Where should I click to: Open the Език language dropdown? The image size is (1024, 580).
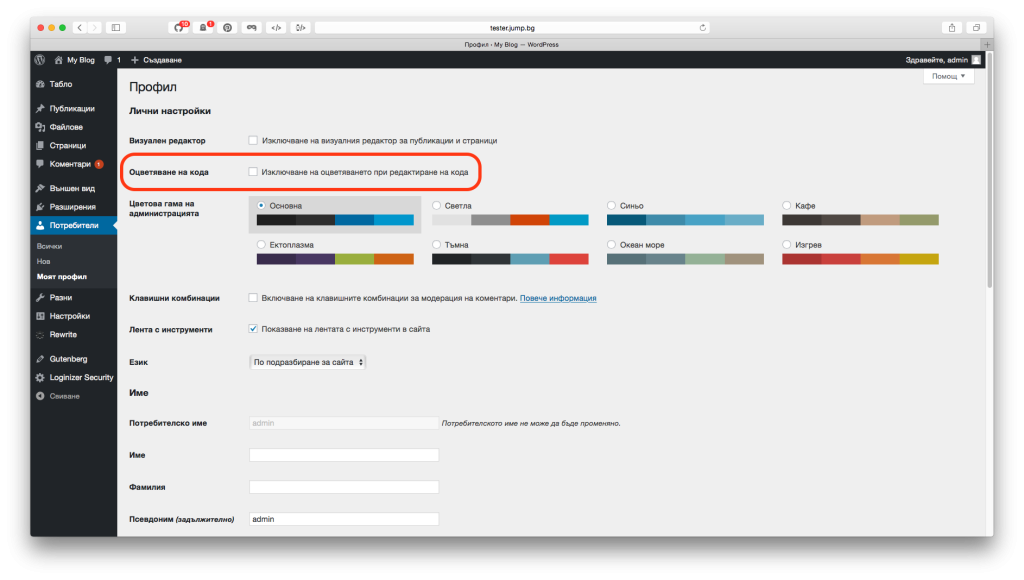pyautogui.click(x=308, y=361)
